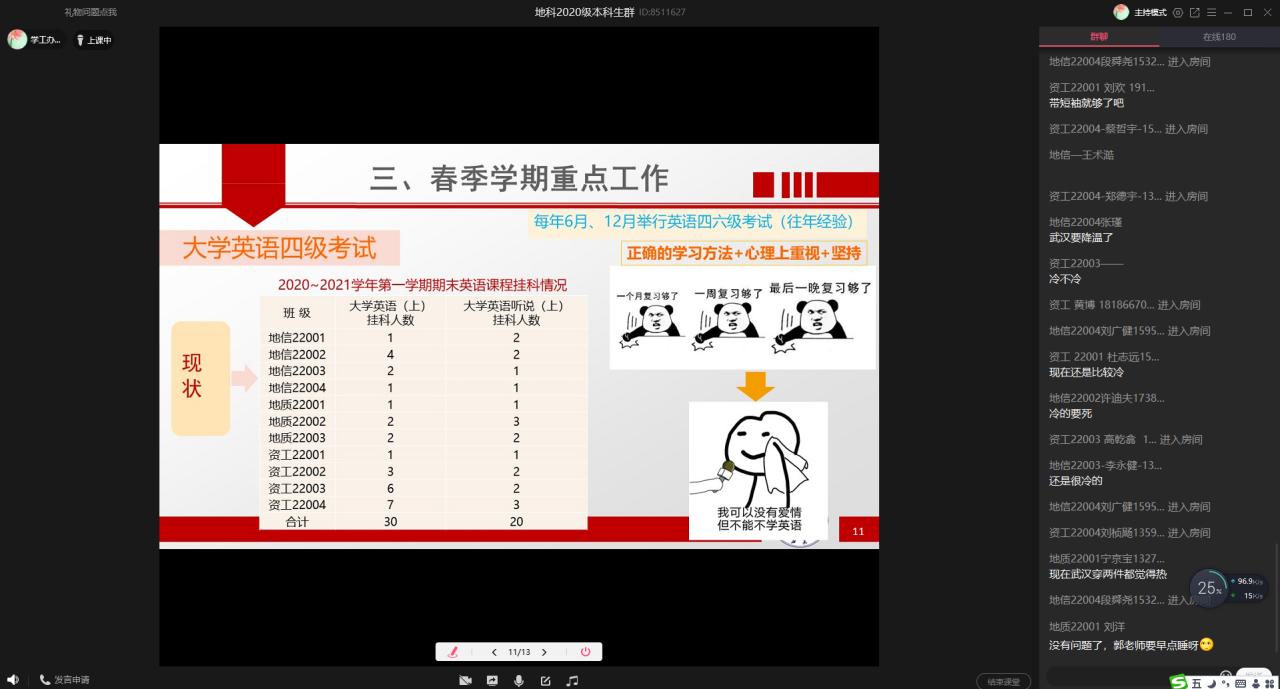Screen dimensions: 1280x689
Task: Advance to the next slide
Action: [x=544, y=652]
